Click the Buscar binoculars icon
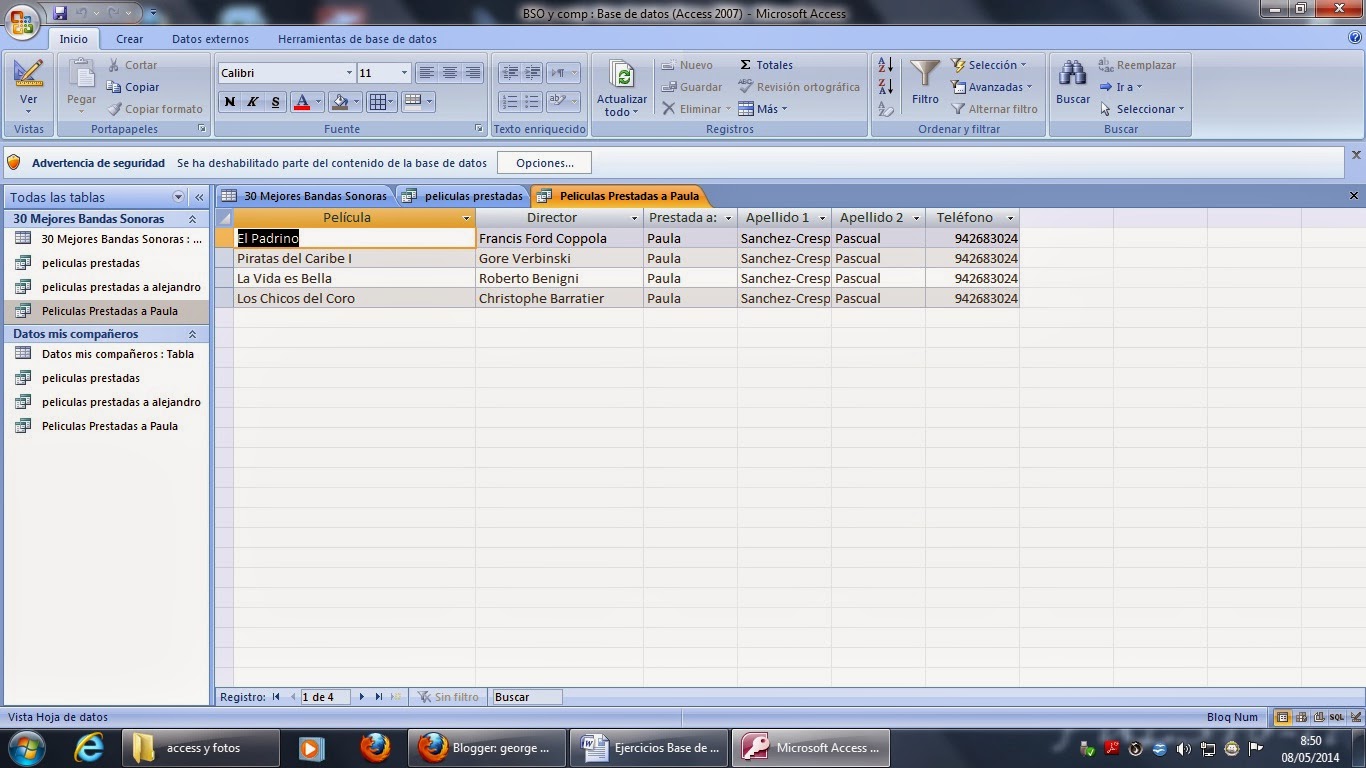This screenshot has height=768, width=1366. (1073, 74)
